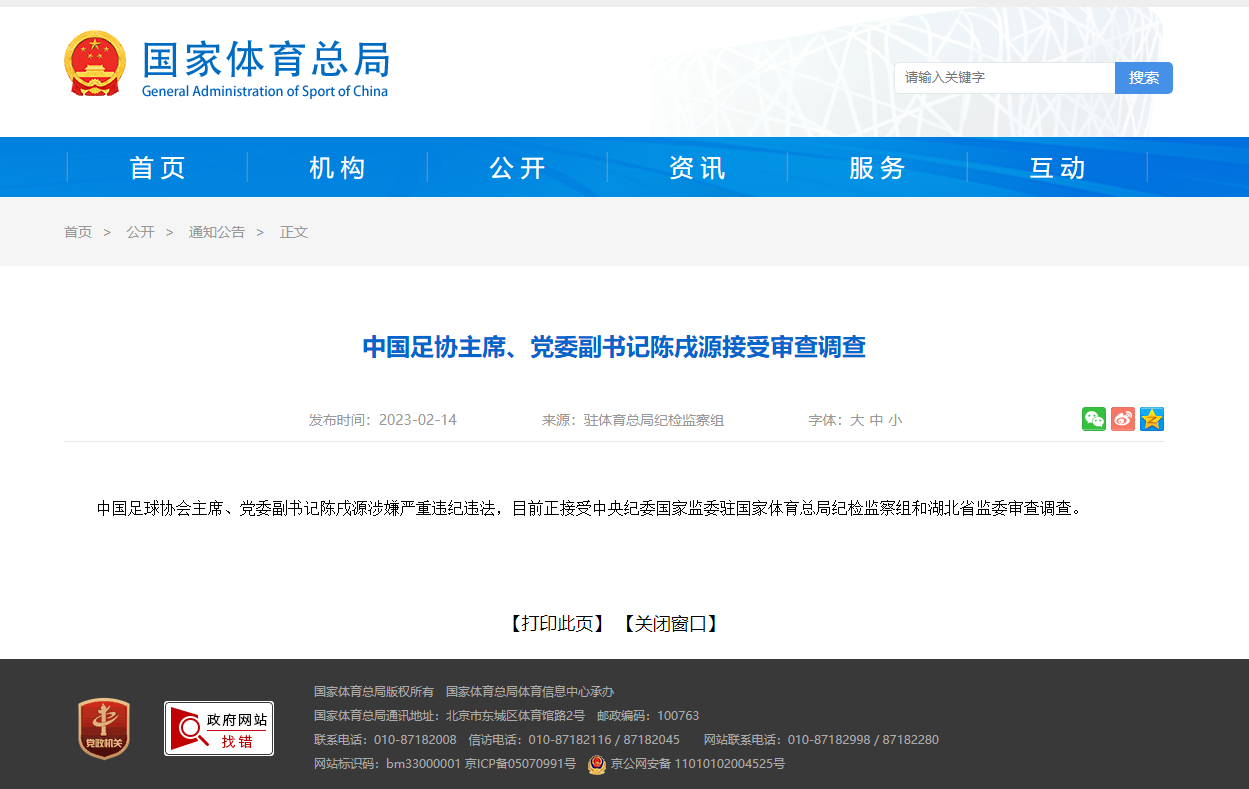Screen dimensions: 1249x789
Task: Click the police badge icon beside 京公网安备
Action: coord(597,765)
